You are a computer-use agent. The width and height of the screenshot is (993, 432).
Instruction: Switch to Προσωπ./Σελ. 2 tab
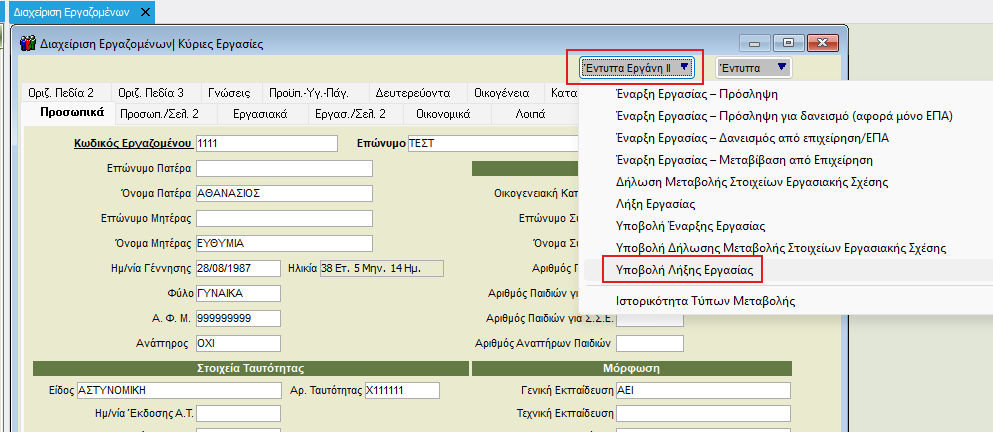(159, 114)
